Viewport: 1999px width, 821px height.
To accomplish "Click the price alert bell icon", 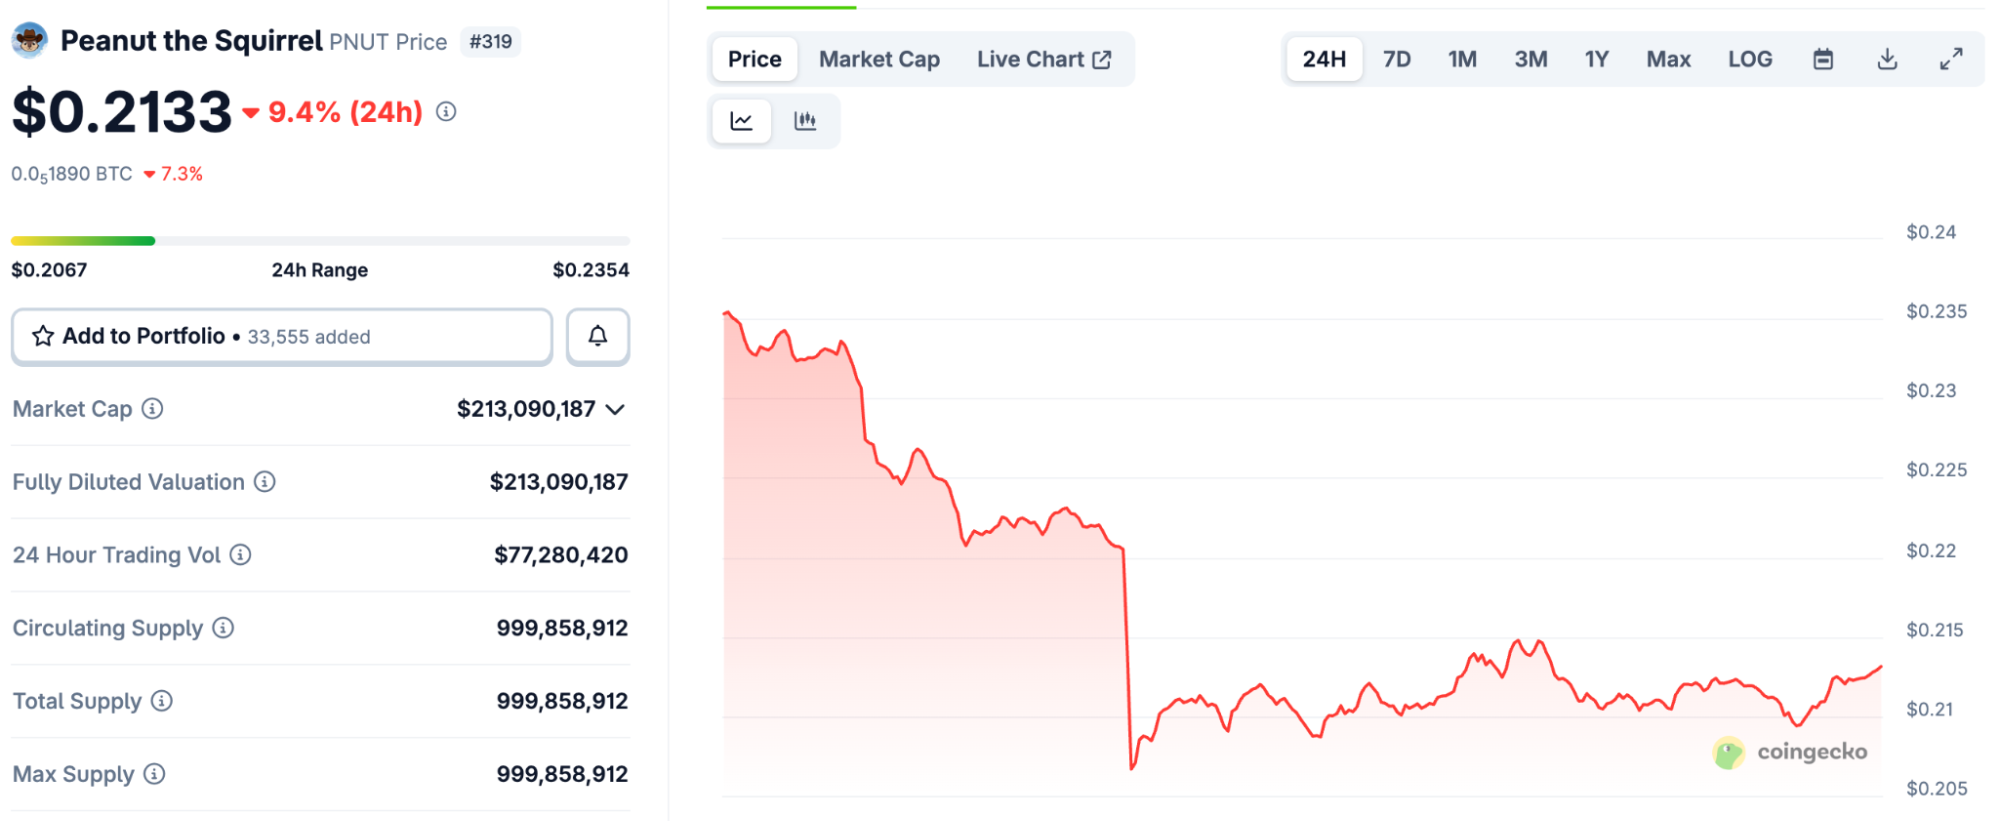I will pos(598,337).
